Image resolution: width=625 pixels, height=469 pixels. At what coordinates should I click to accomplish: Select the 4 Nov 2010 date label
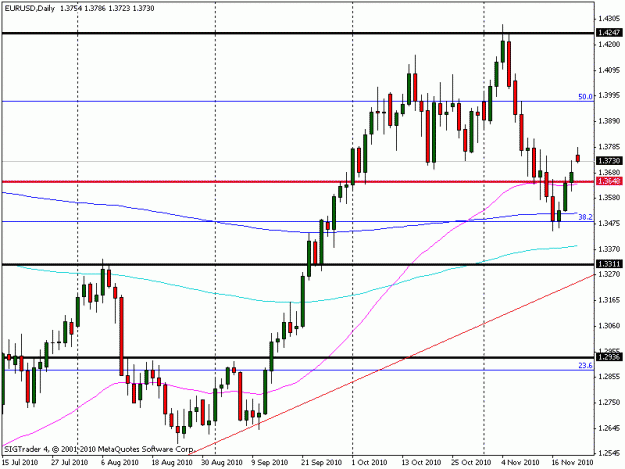521,463
